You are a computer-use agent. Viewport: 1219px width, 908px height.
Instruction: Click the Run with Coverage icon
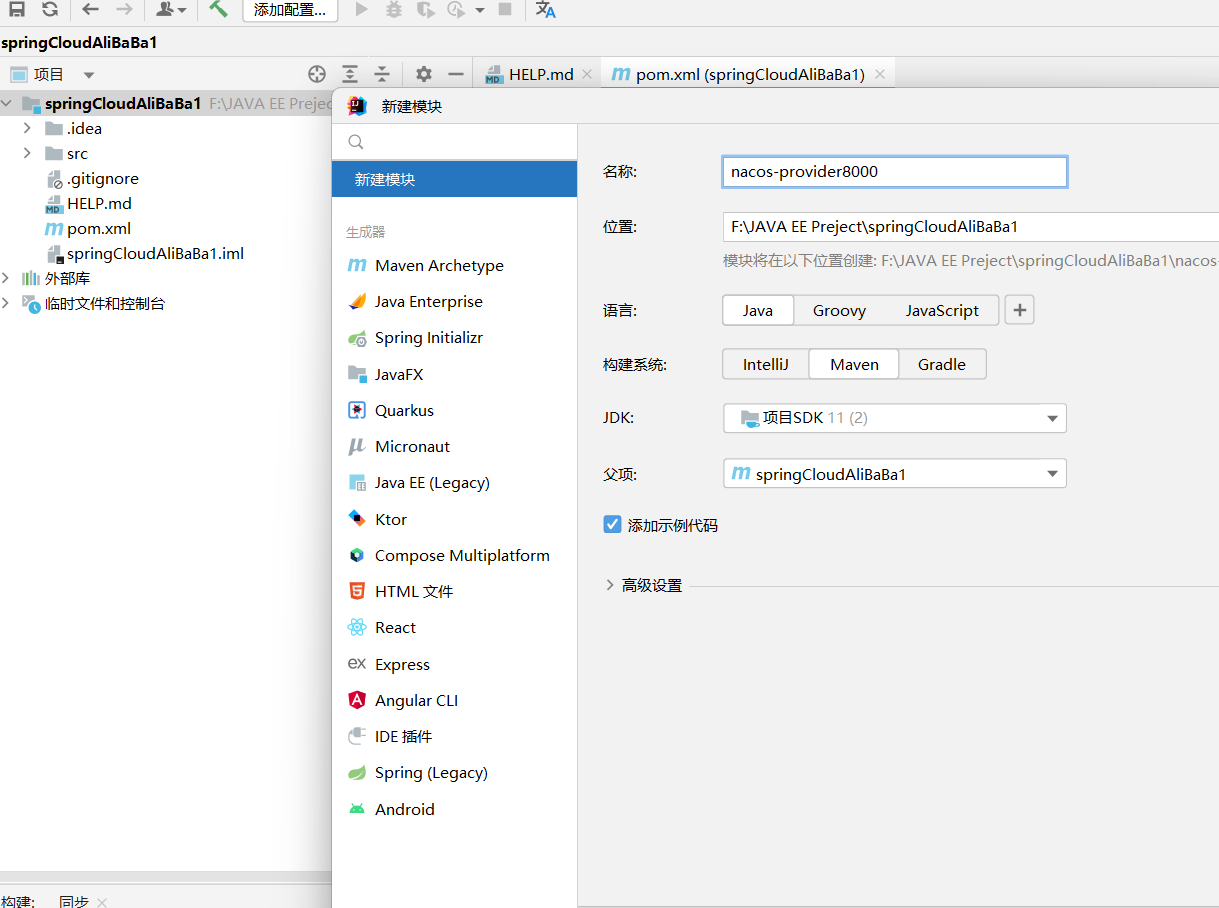click(x=426, y=9)
